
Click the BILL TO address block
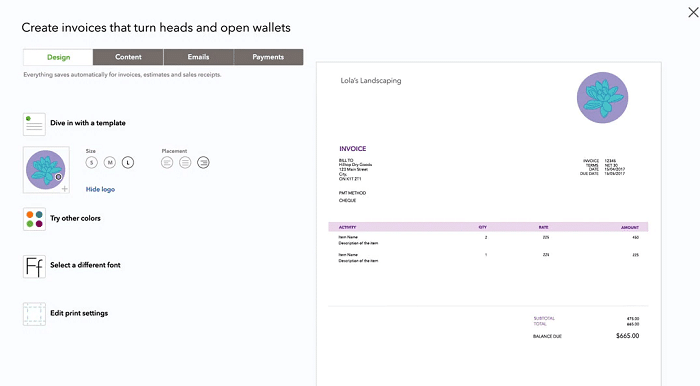point(355,170)
